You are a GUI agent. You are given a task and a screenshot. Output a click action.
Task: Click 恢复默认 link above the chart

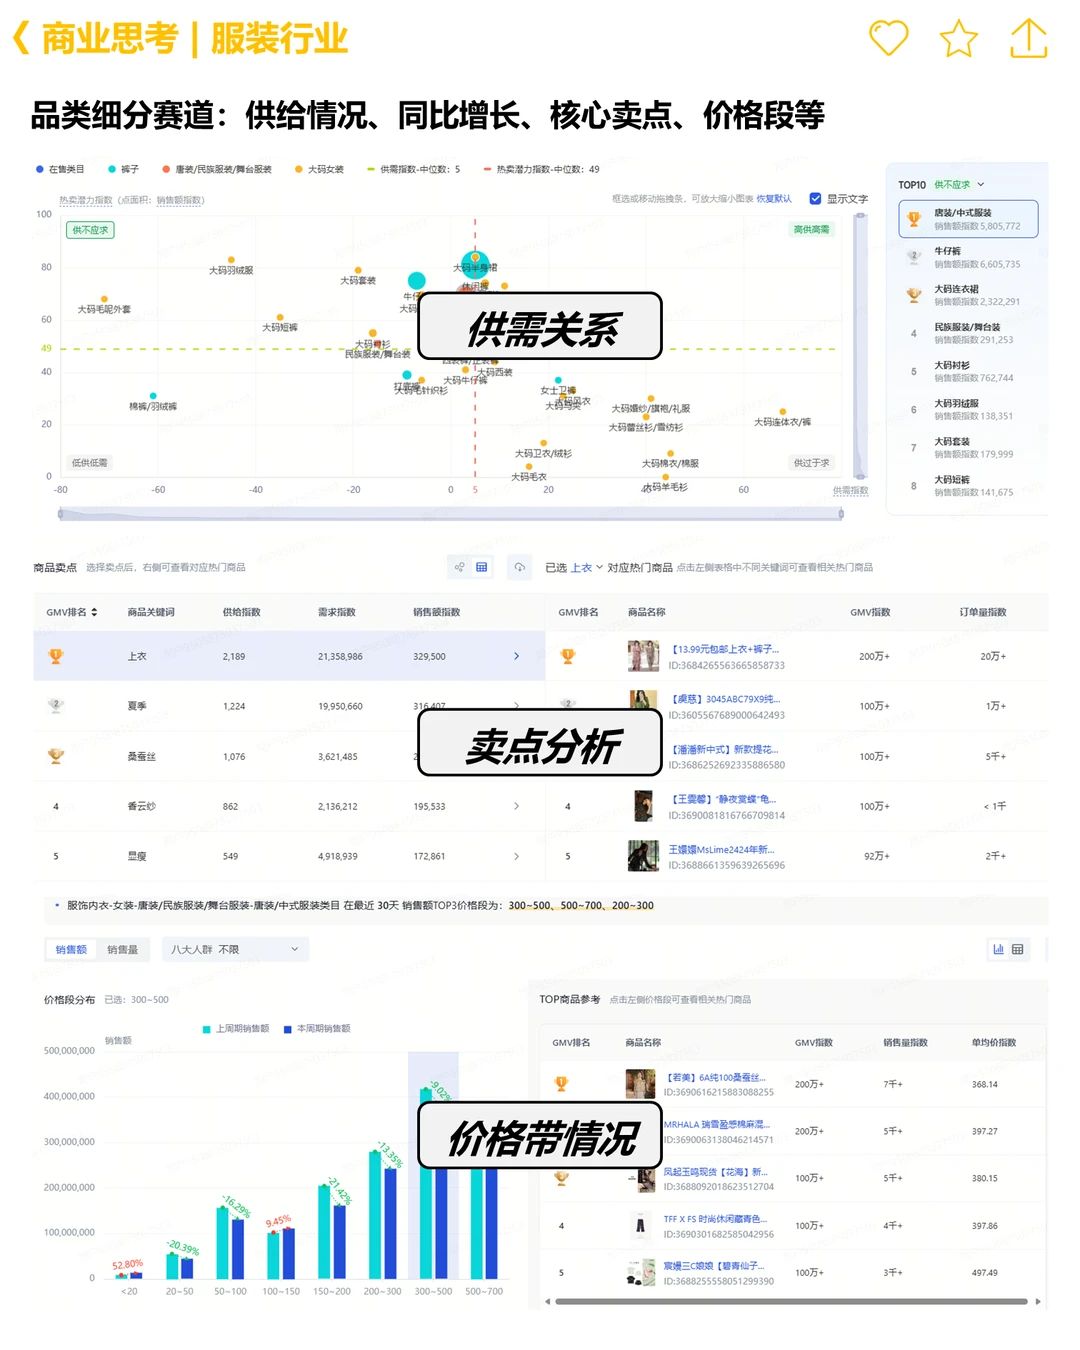[774, 198]
